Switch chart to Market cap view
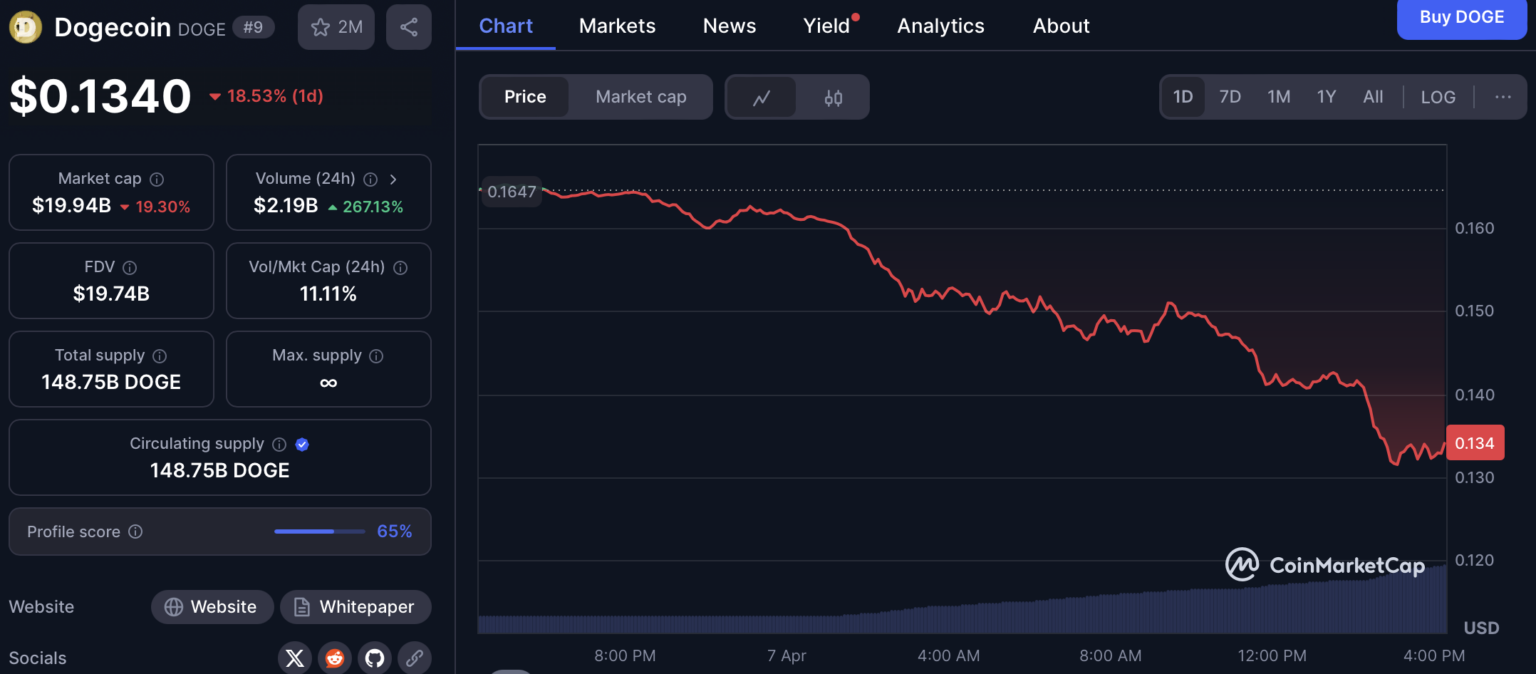 tap(640, 96)
